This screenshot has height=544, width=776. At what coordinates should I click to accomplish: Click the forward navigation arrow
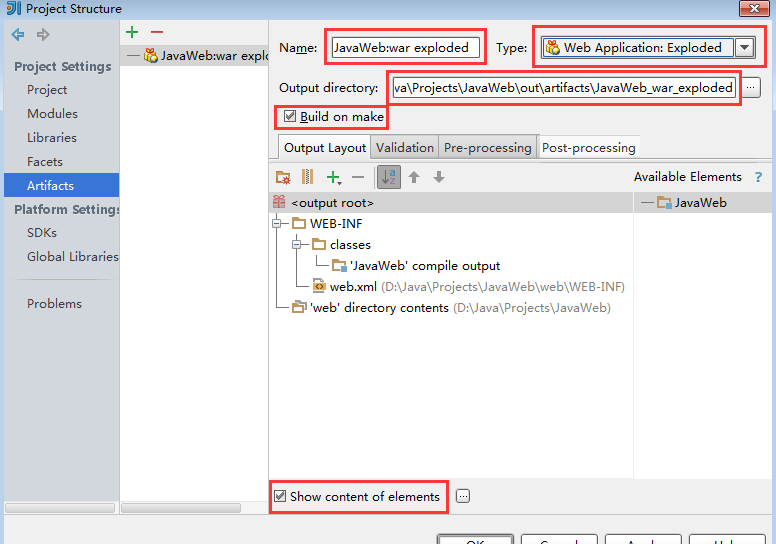(x=43, y=35)
